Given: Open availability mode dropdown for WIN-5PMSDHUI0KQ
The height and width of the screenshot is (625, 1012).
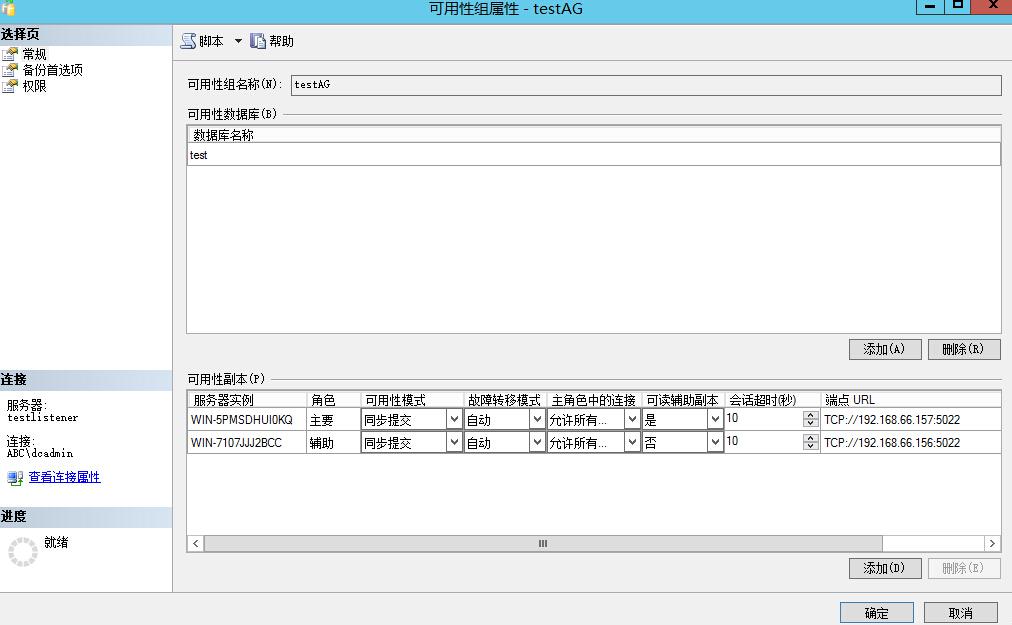Looking at the screenshot, I should (456, 419).
